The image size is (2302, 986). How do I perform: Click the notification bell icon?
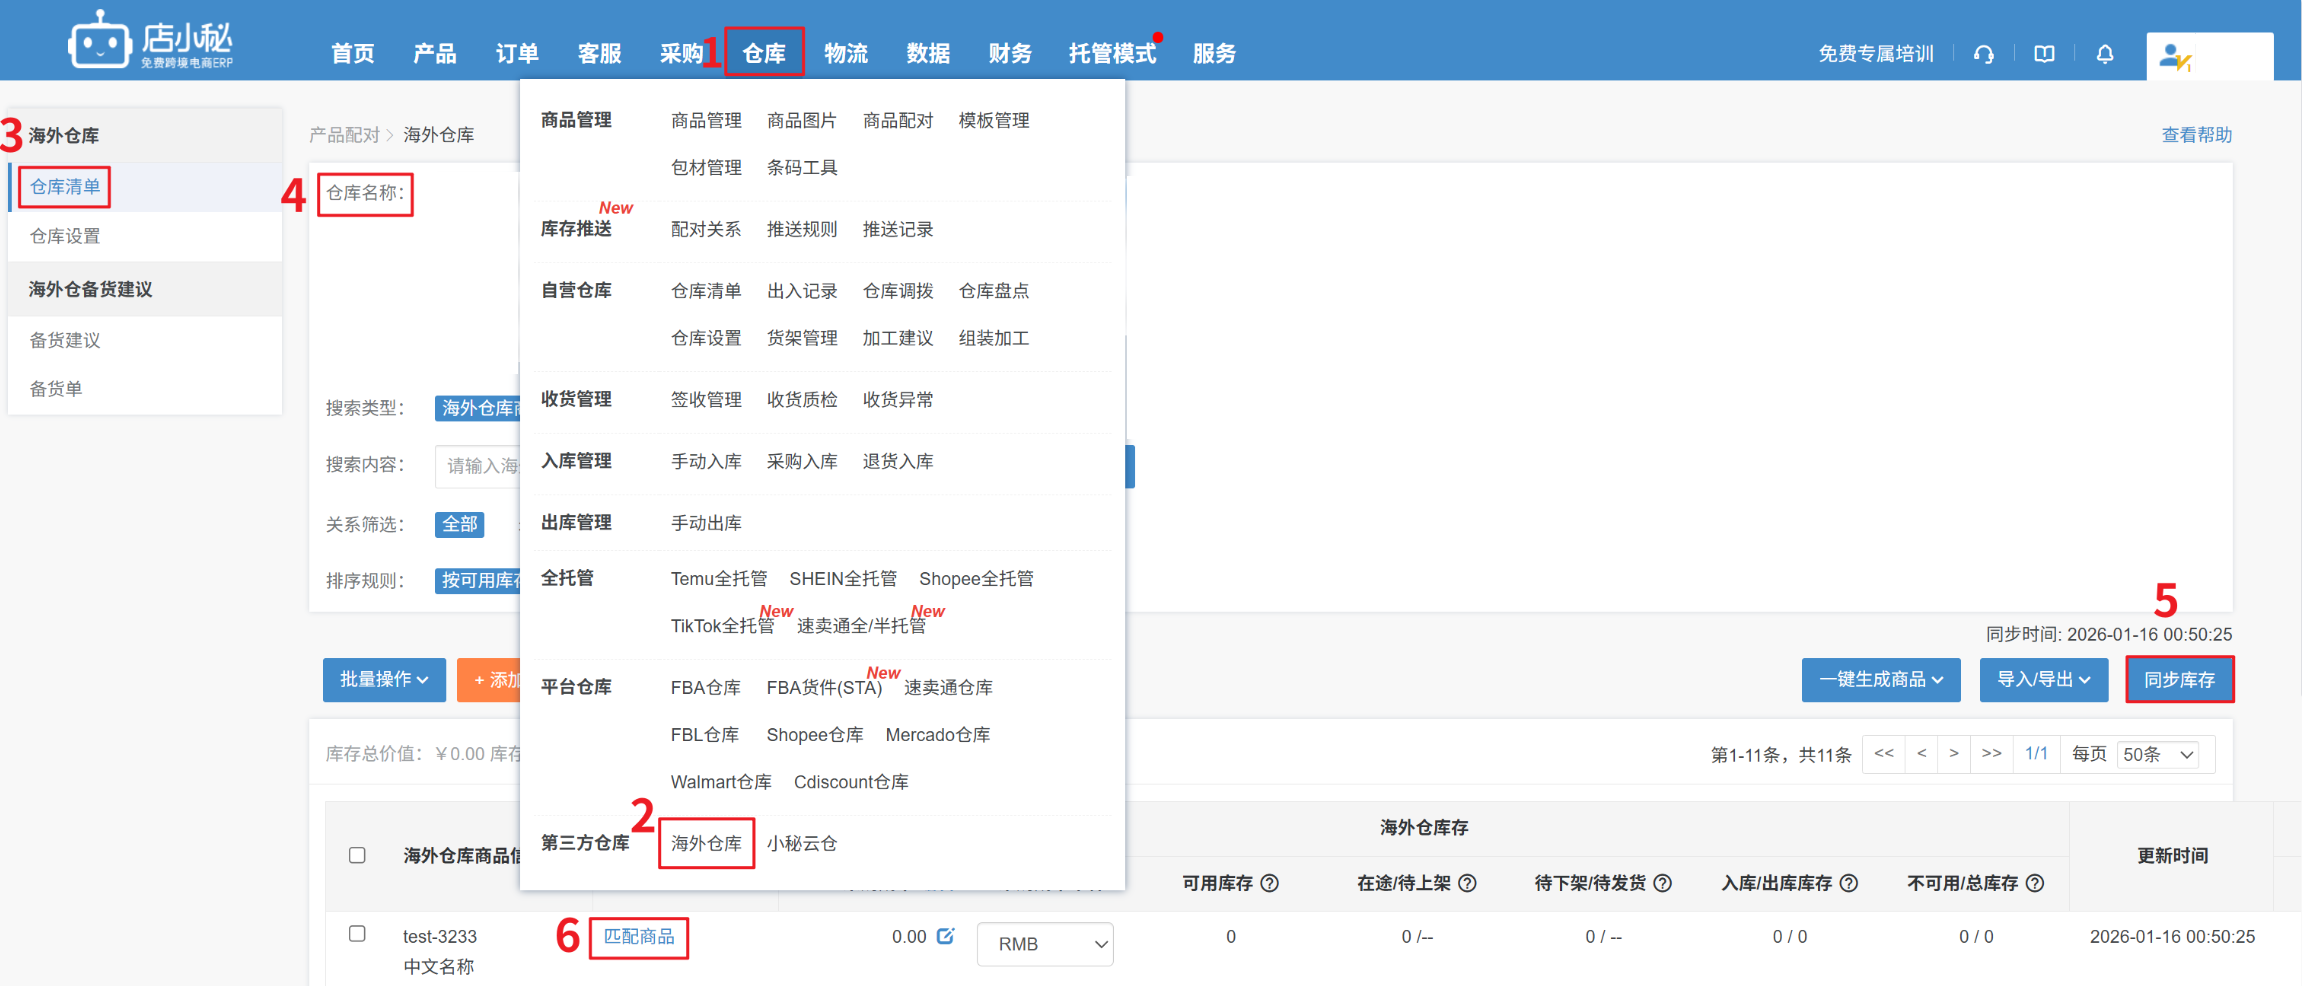pos(2105,54)
